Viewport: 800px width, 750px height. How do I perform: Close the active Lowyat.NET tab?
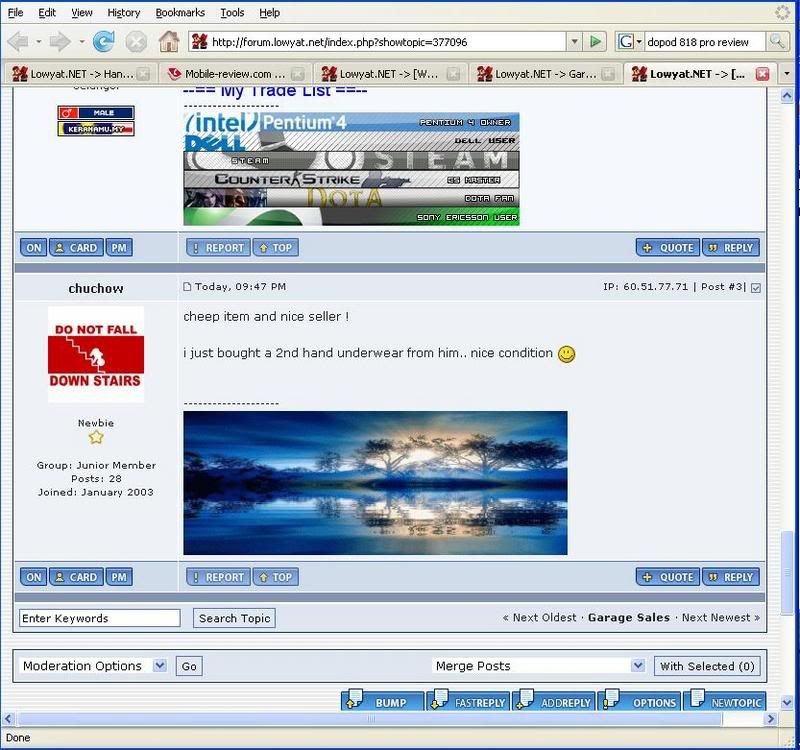(763, 74)
